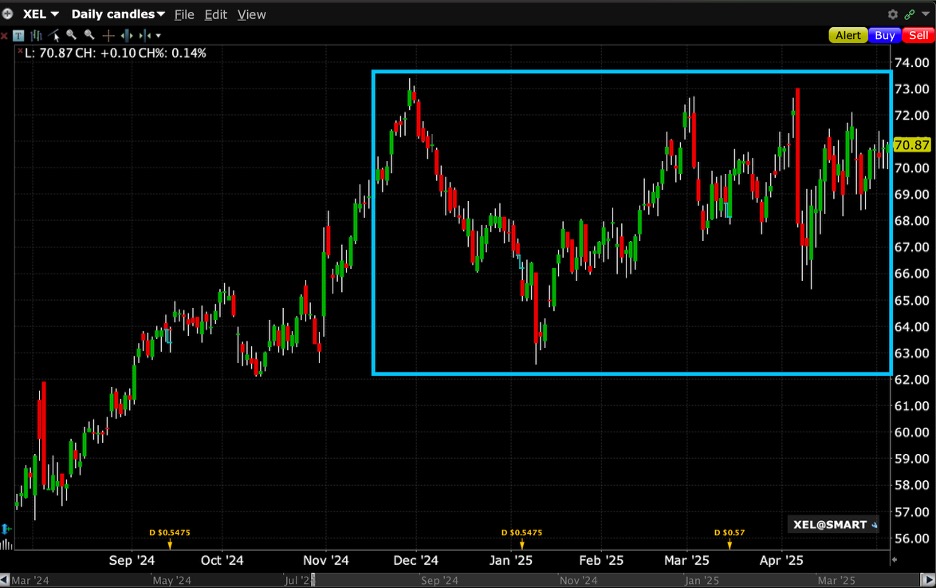936x588 pixels.
Task: Select the trendline drawing tool
Action: pos(54,35)
